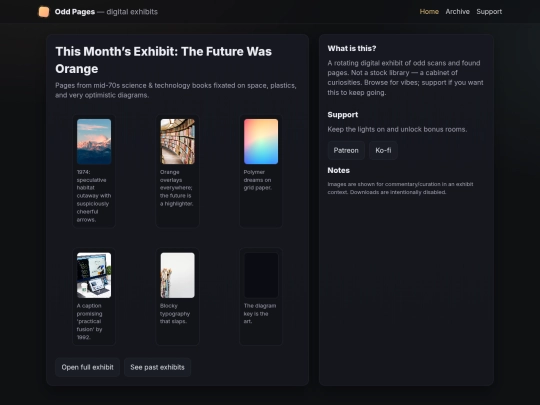This screenshot has width=540, height=405.
Task: Click the Odd Pages site title text
Action: point(75,12)
